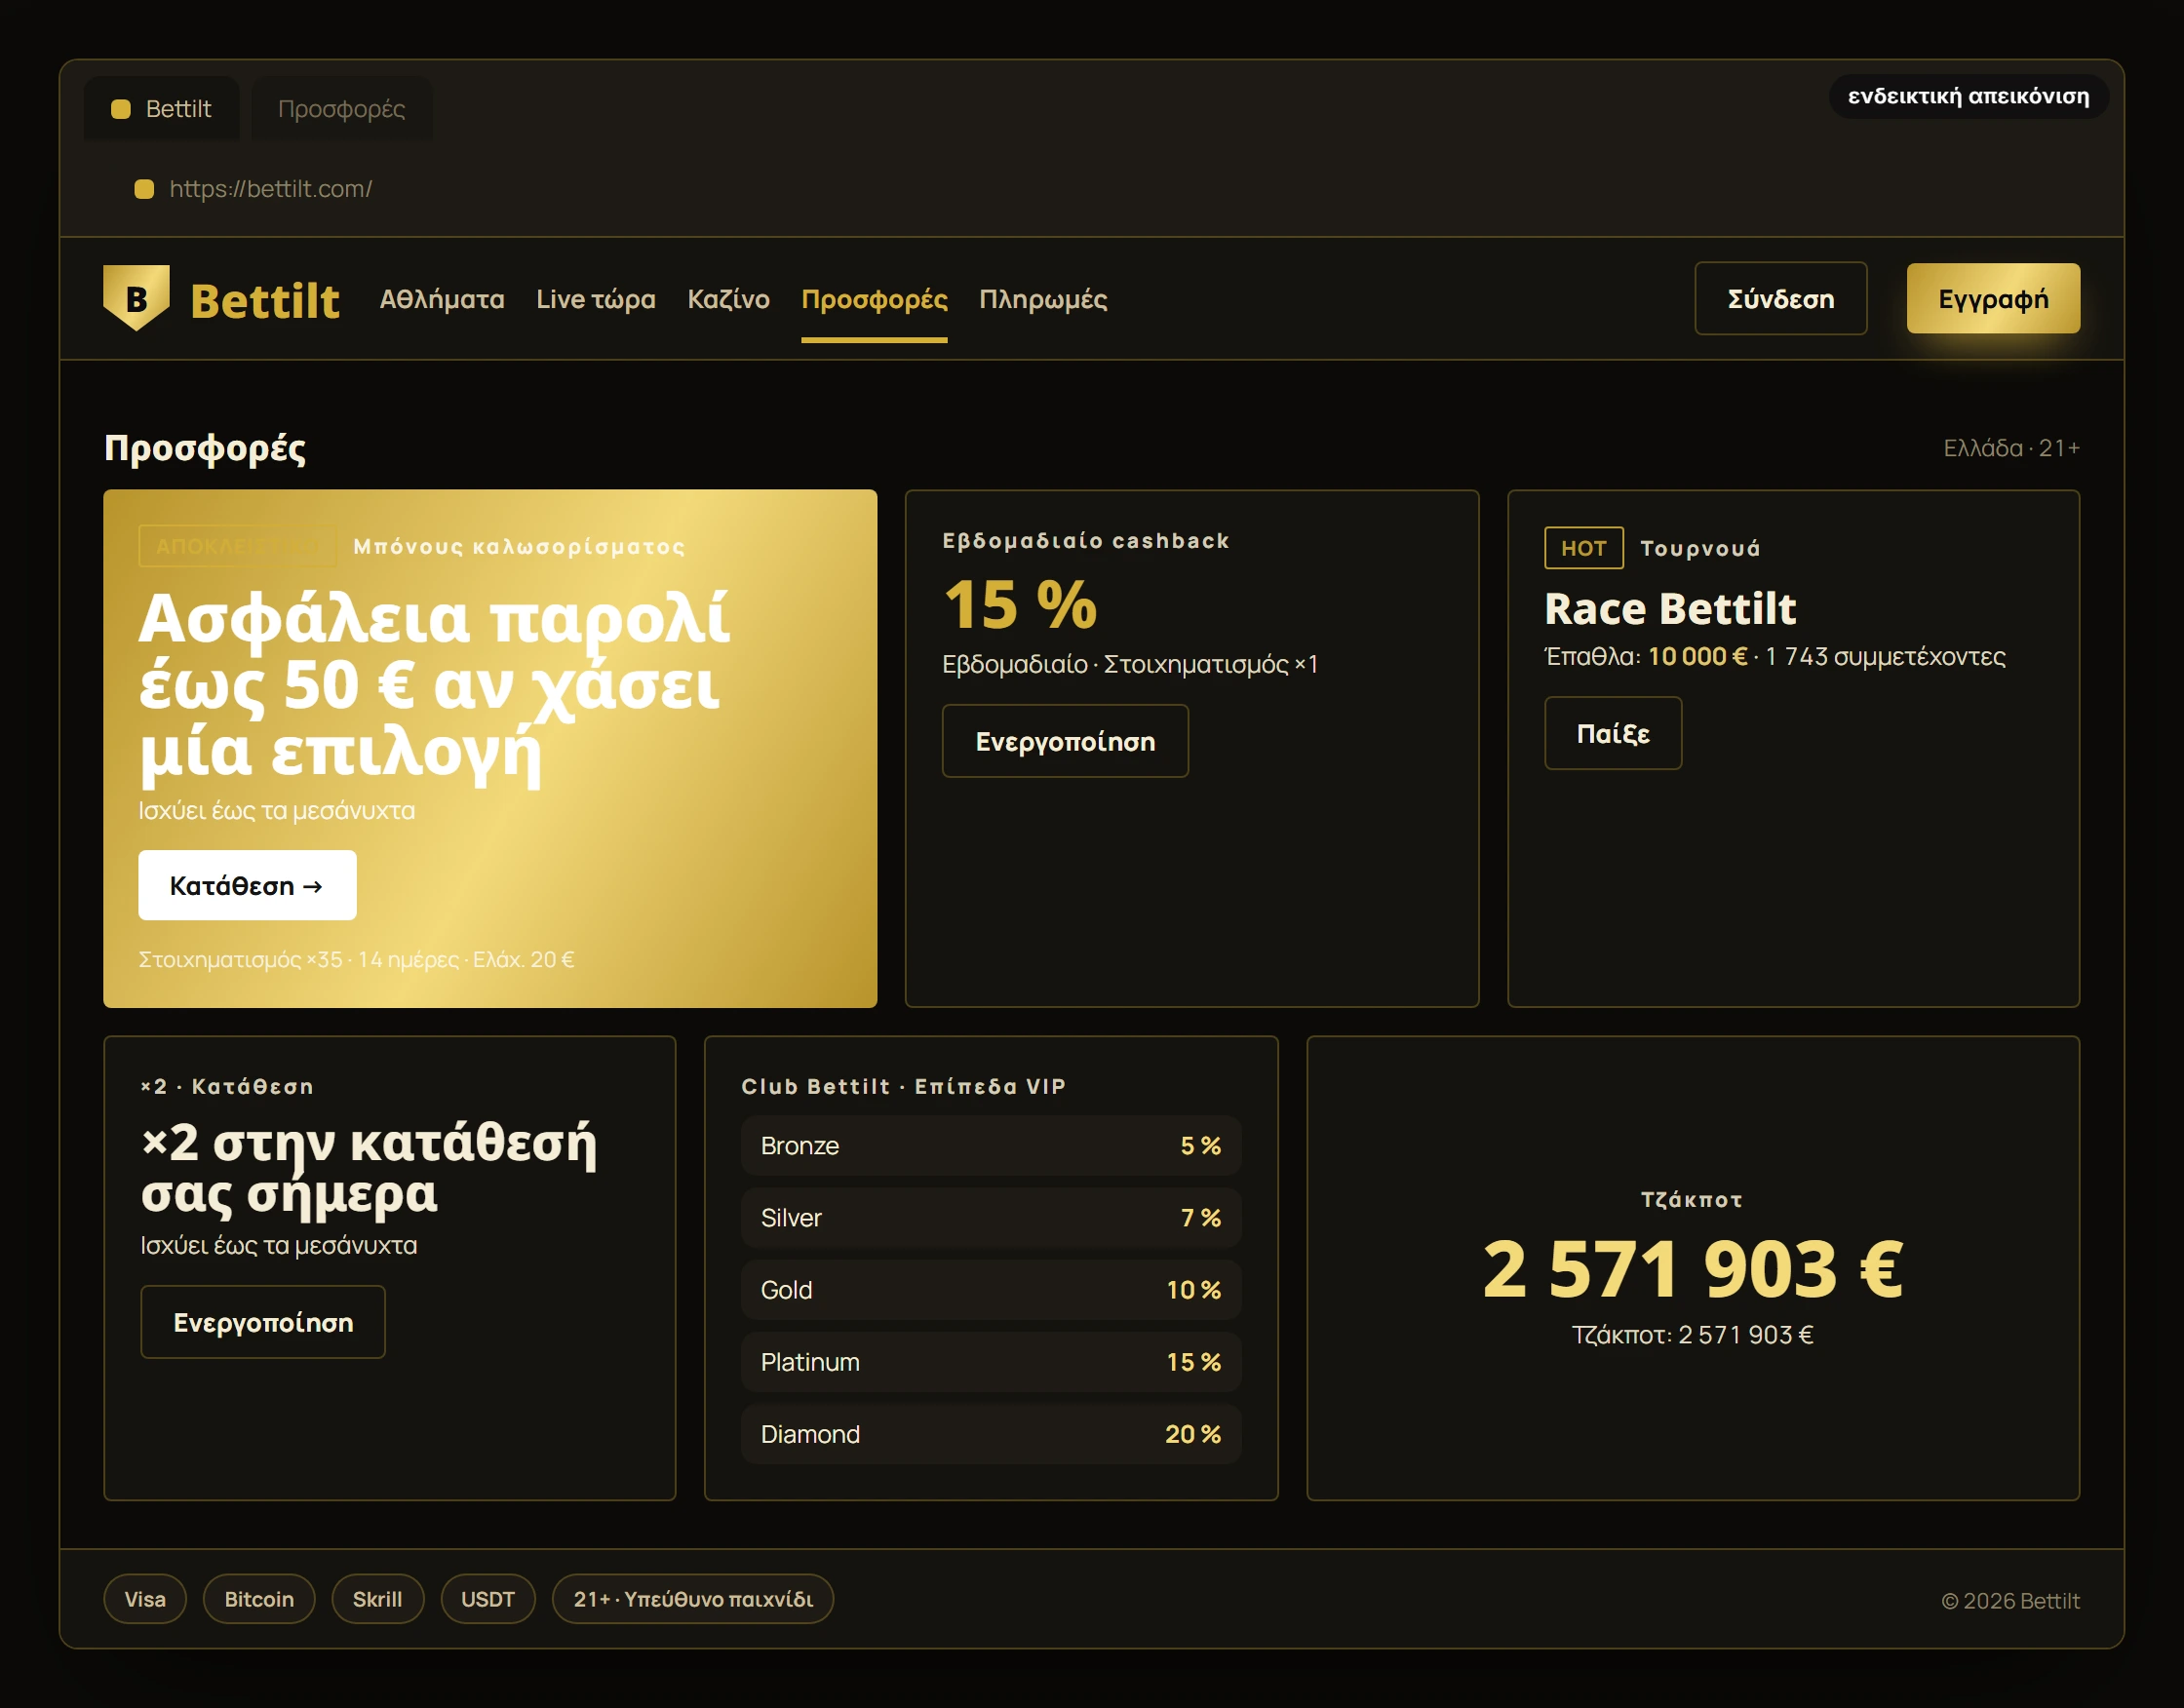2184x1708 pixels.
Task: Click the HOT badge on the tournament card
Action: 1583,548
